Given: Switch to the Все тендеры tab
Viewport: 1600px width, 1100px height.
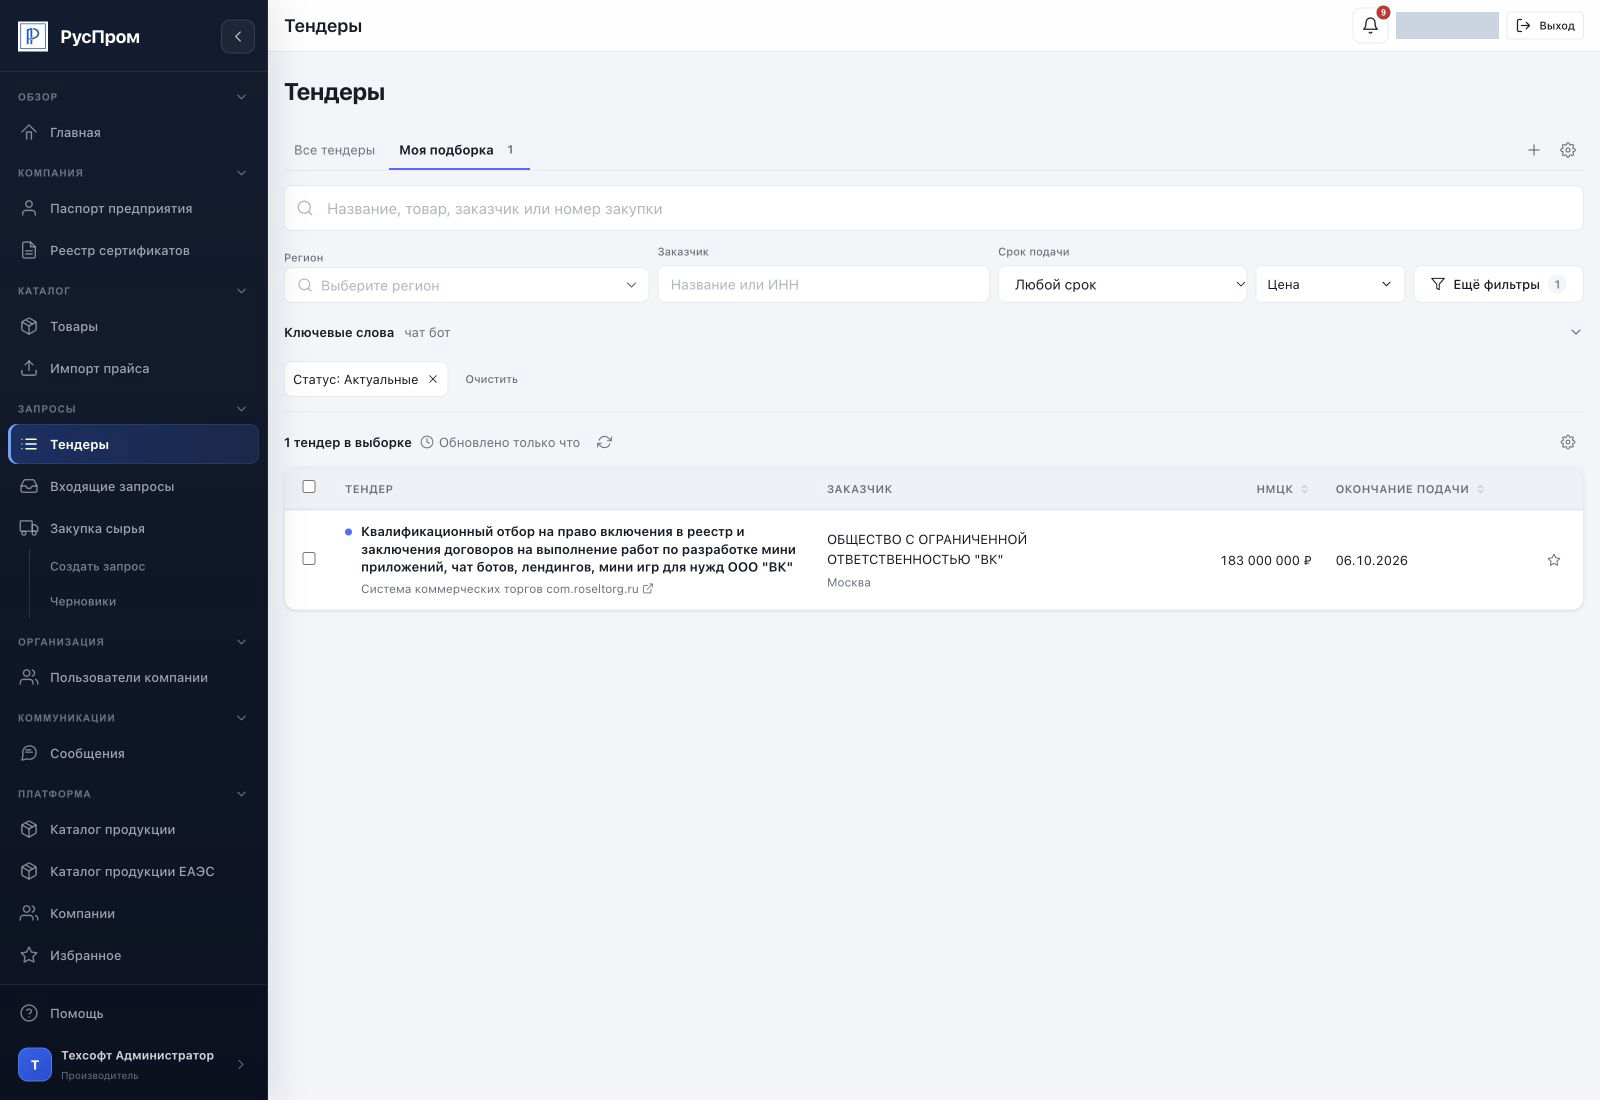Looking at the screenshot, I should click(334, 150).
